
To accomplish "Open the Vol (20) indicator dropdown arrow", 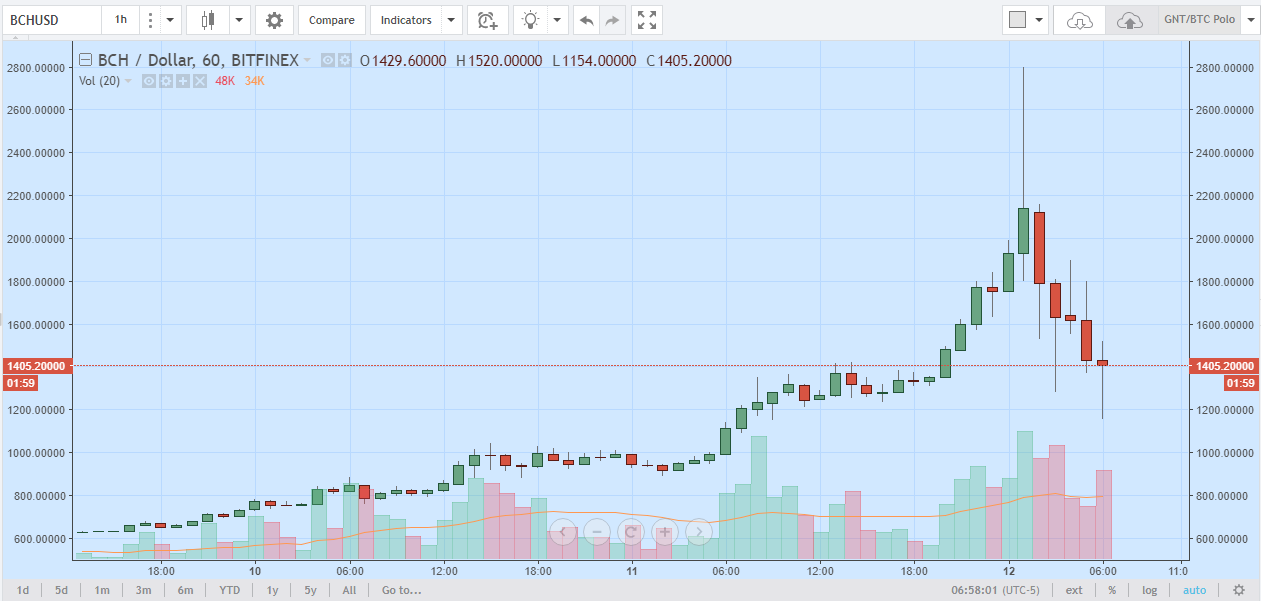I will (128, 81).
